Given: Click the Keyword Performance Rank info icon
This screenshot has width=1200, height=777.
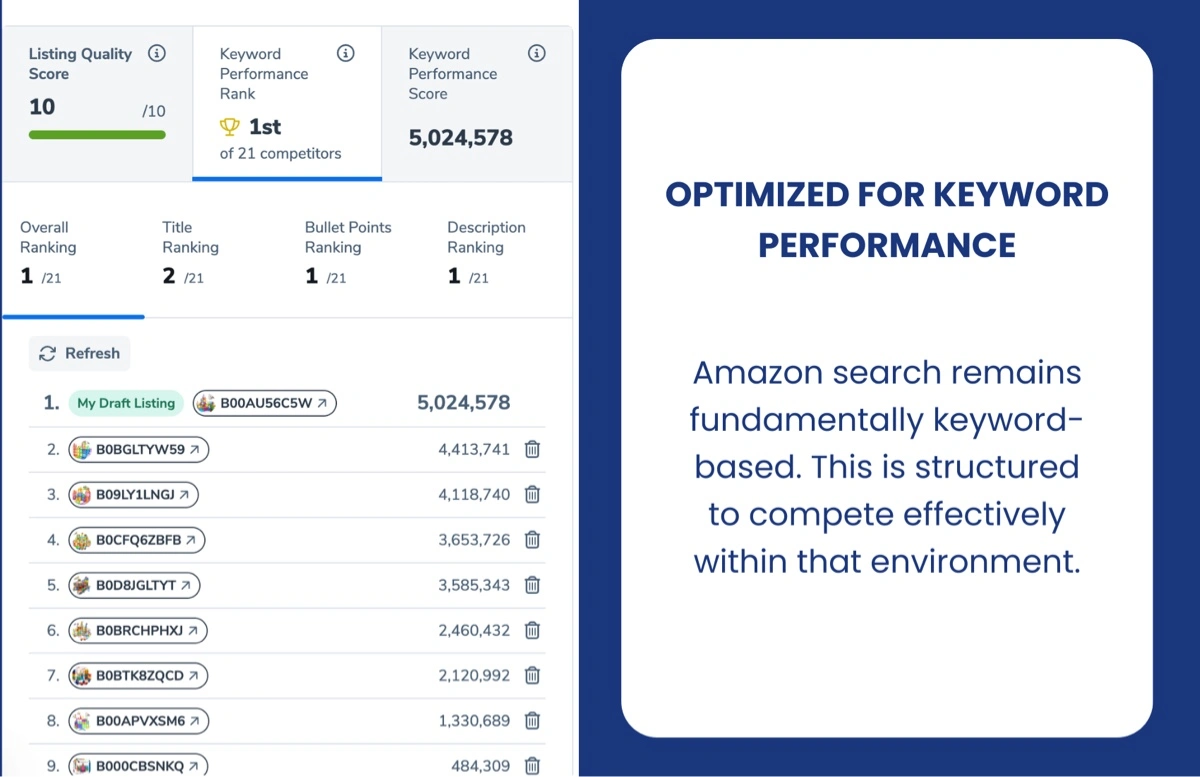Looking at the screenshot, I should 345,54.
